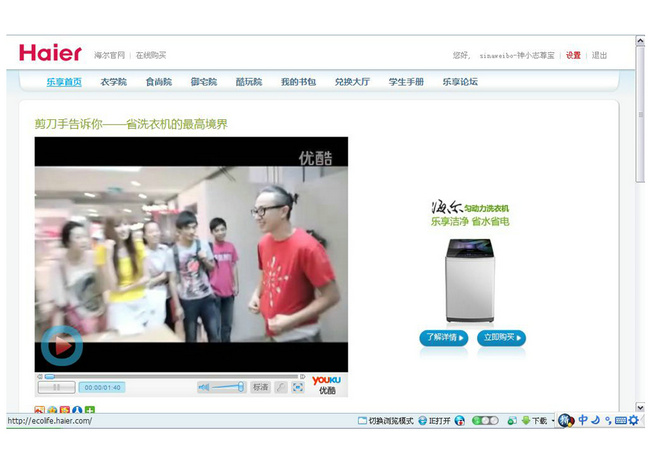Click the seek-back arrow left of progress bar

coord(39,376)
